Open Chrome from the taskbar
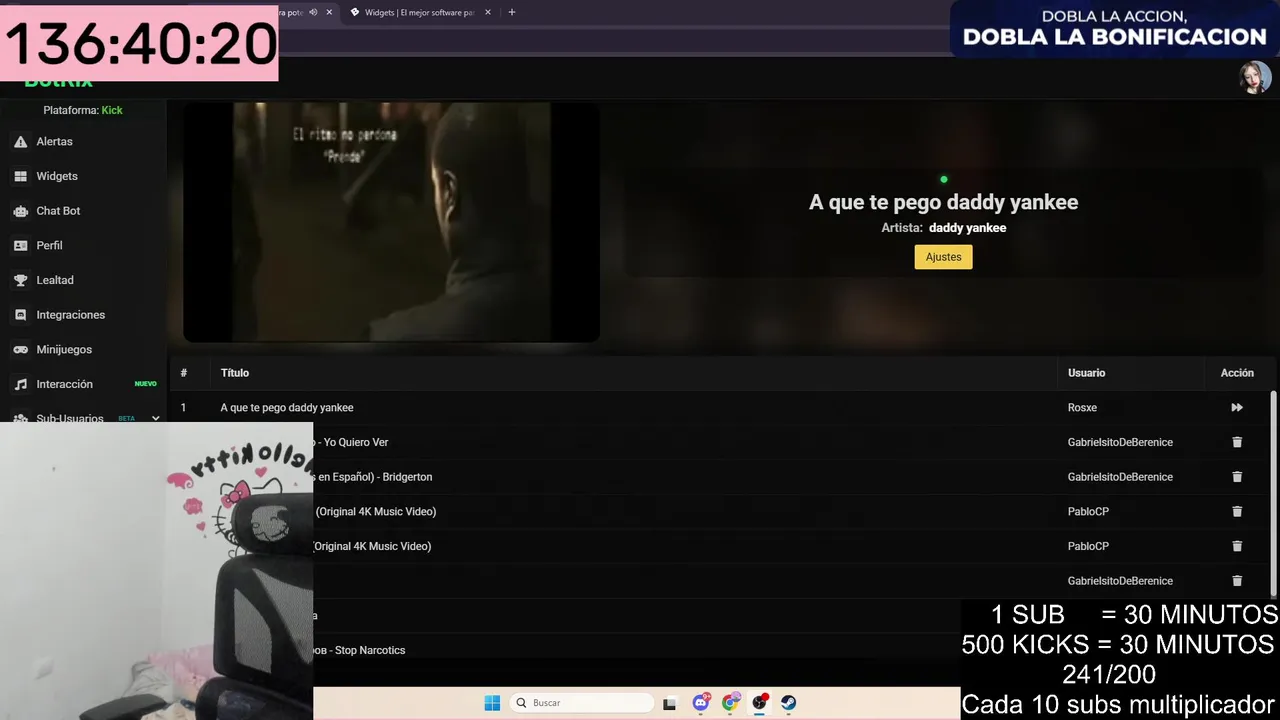Image resolution: width=1280 pixels, height=720 pixels. point(731,703)
